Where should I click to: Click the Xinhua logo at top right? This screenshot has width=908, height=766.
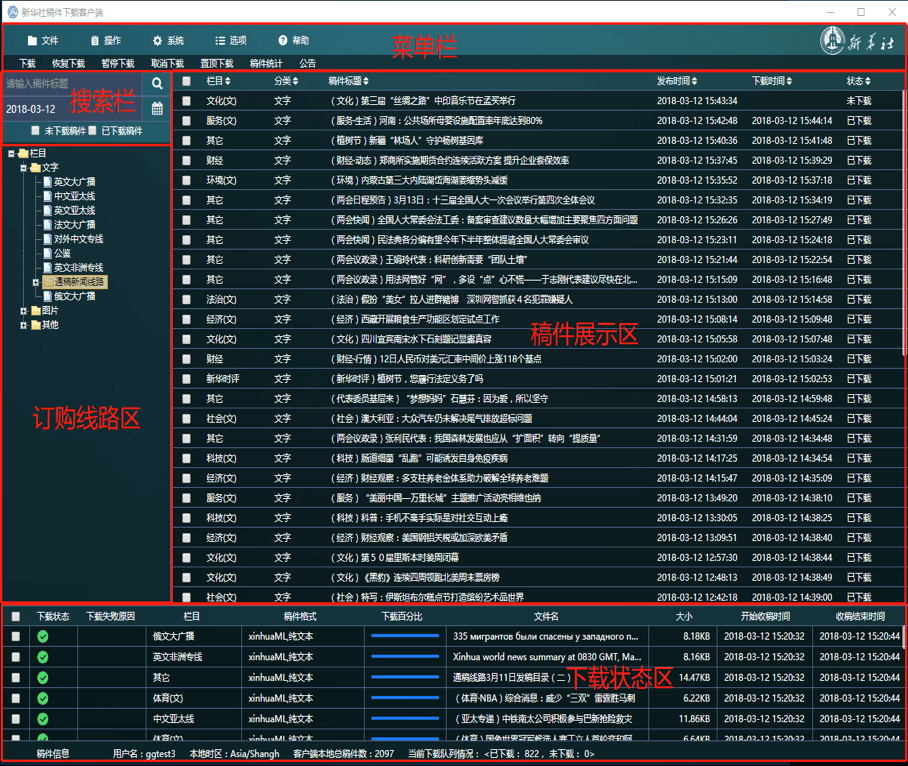[x=858, y=41]
